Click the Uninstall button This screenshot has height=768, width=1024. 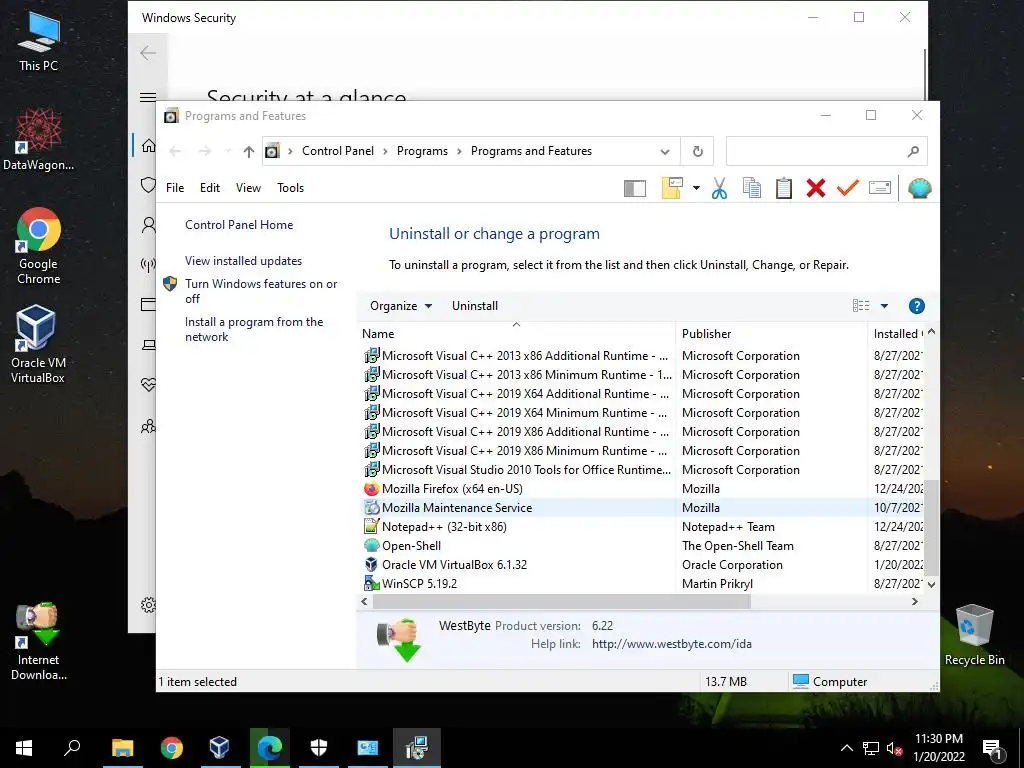(475, 306)
